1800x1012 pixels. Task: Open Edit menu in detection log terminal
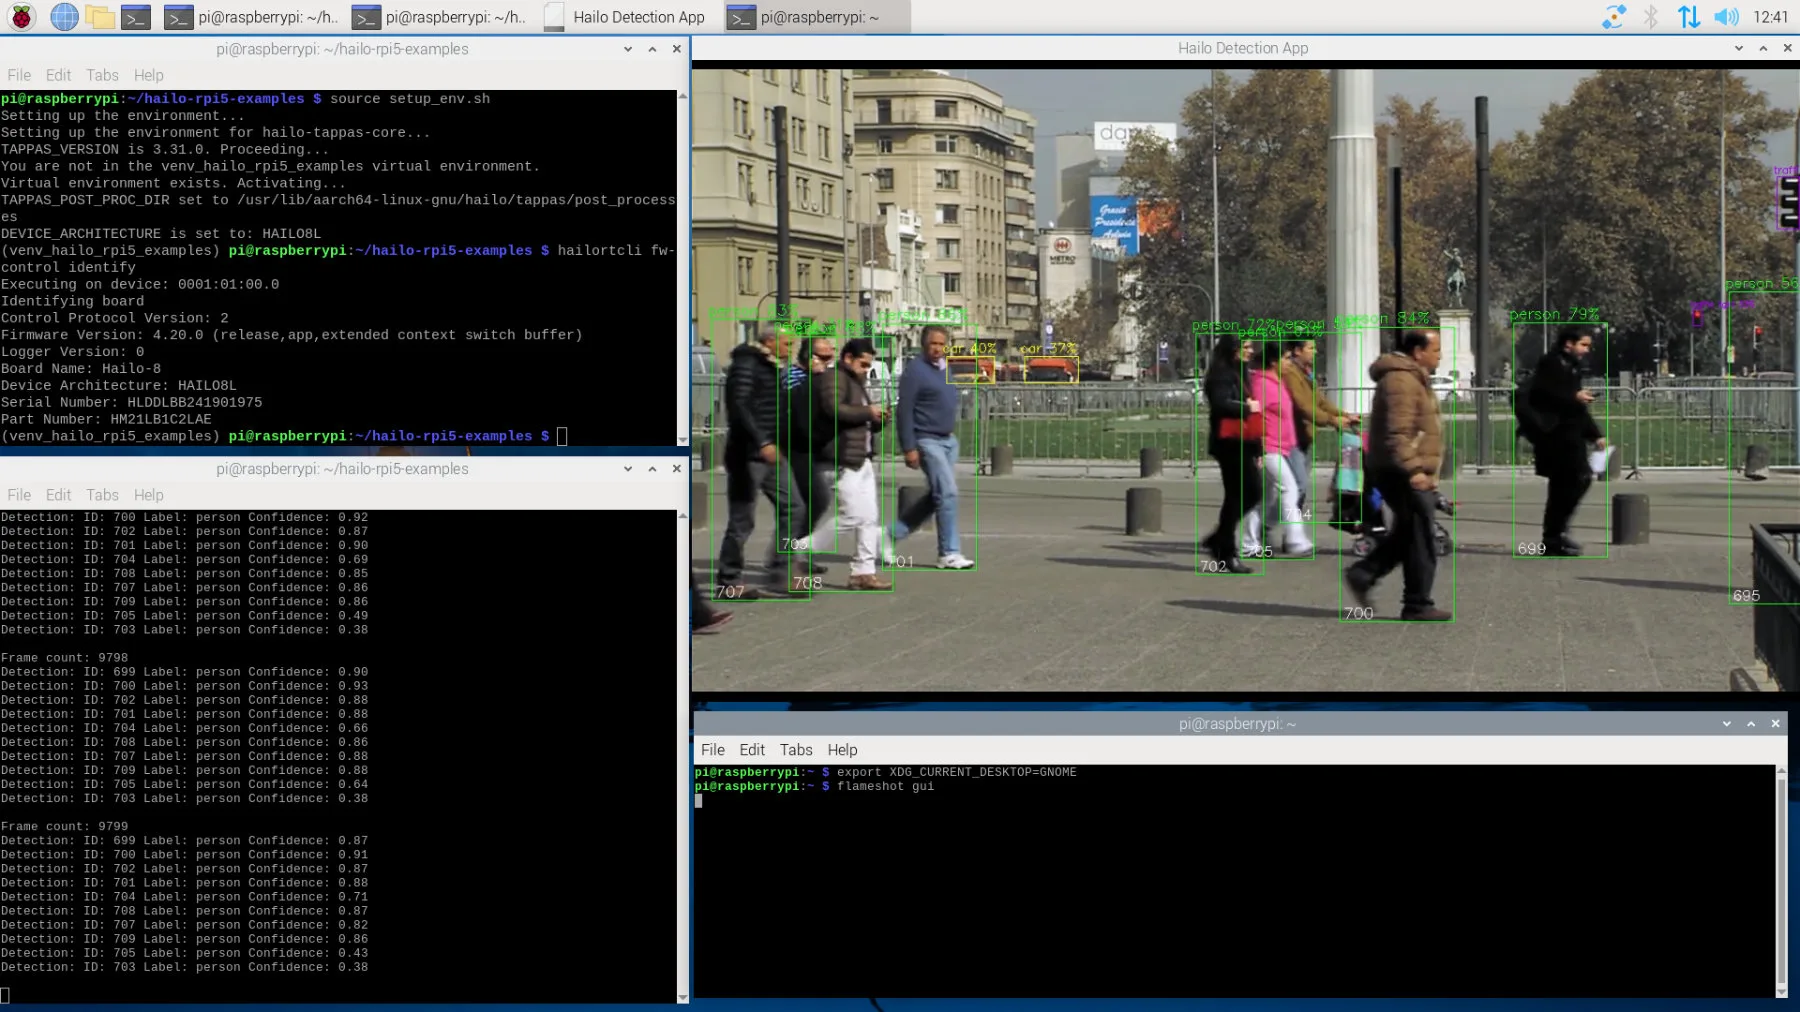[58, 495]
